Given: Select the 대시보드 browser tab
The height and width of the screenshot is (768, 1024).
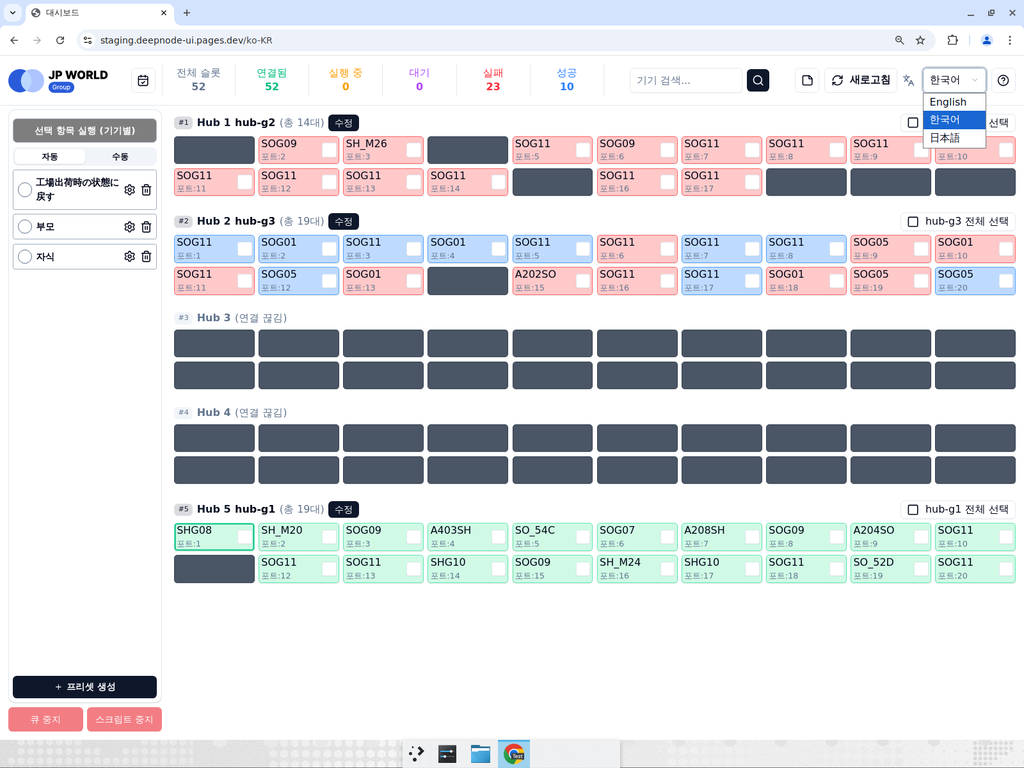Looking at the screenshot, I should 99,12.
